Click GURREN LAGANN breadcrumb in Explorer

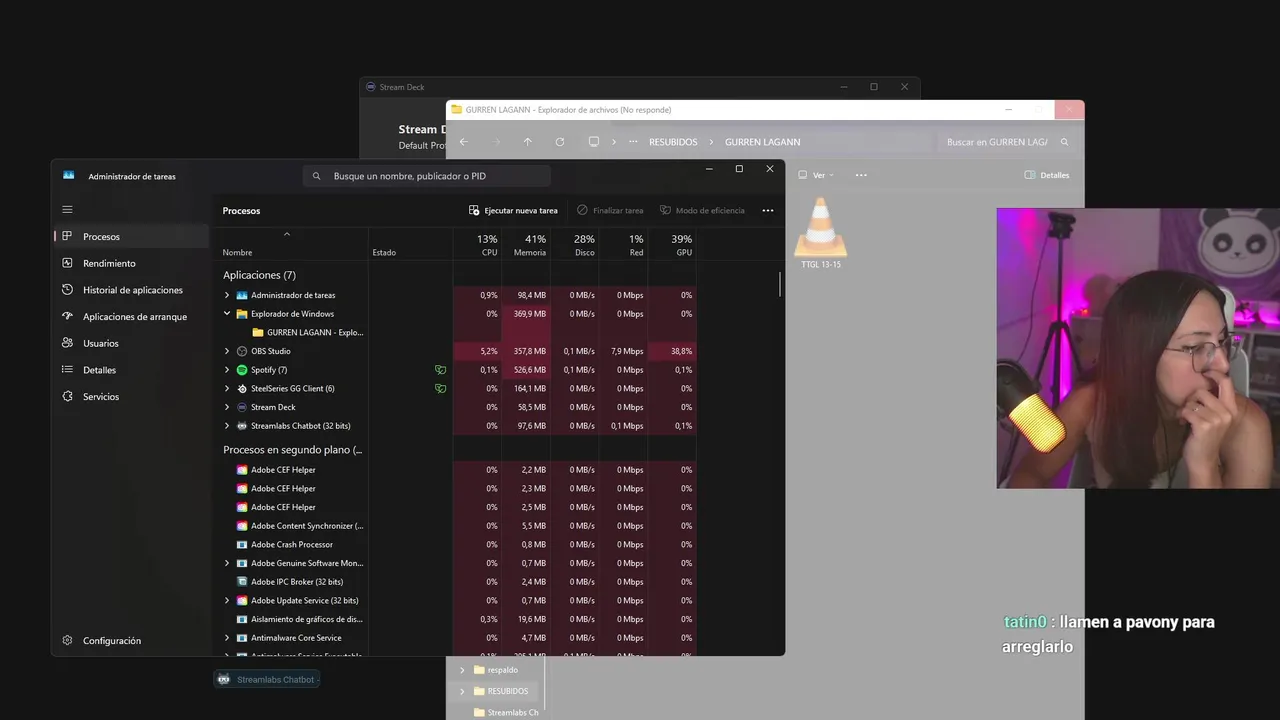pos(763,142)
